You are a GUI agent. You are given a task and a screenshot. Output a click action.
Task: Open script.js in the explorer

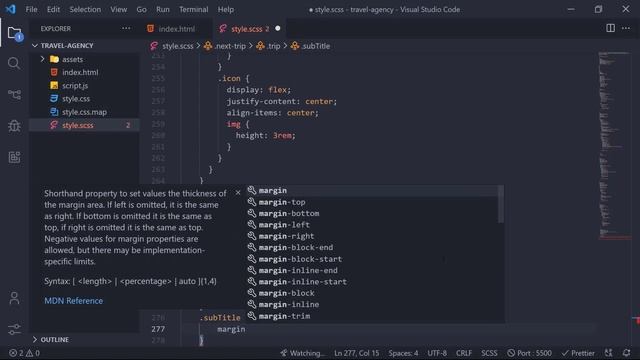point(84,86)
